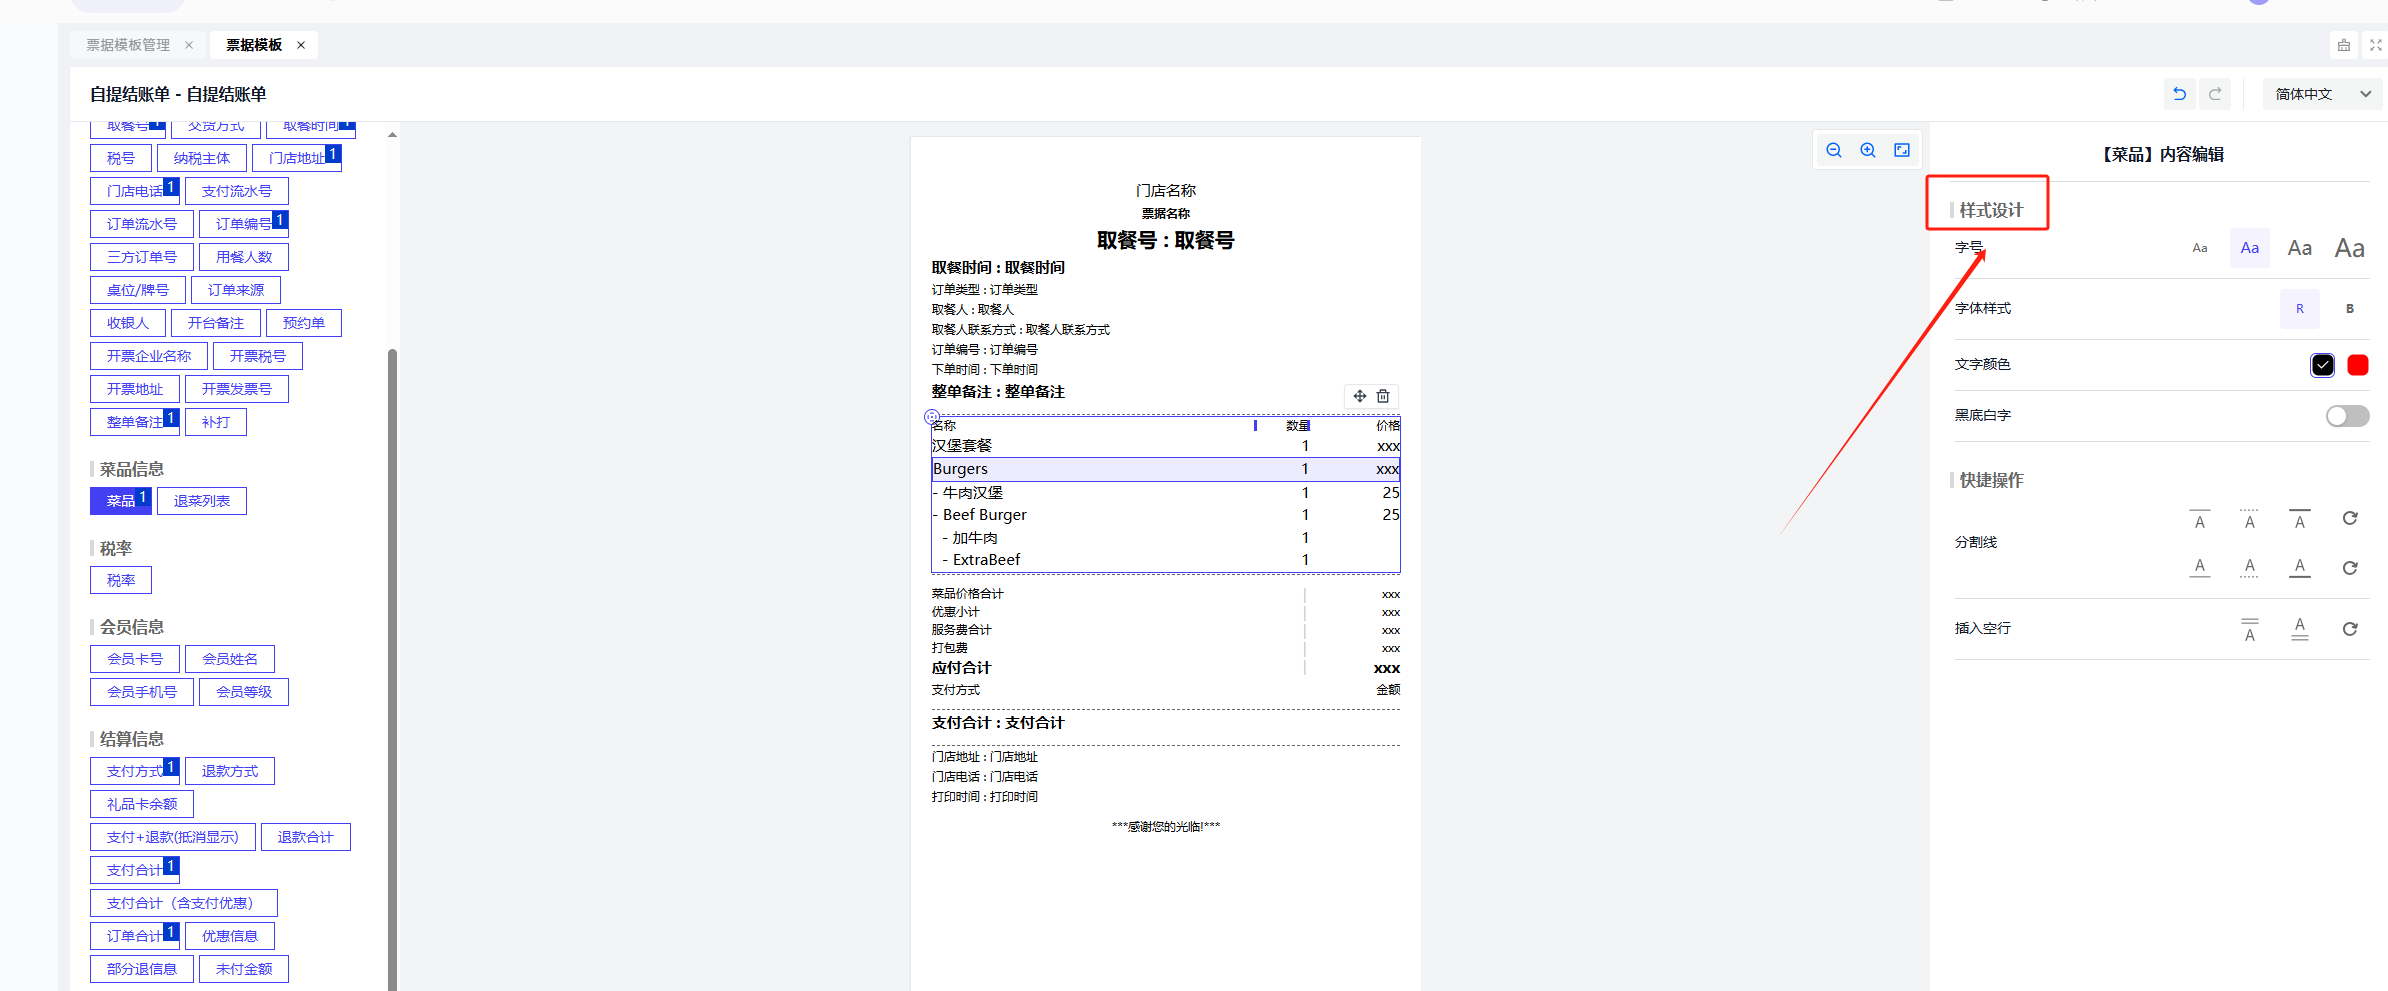Undo the last template edit
Screen dimensions: 2388x991
tap(2180, 94)
